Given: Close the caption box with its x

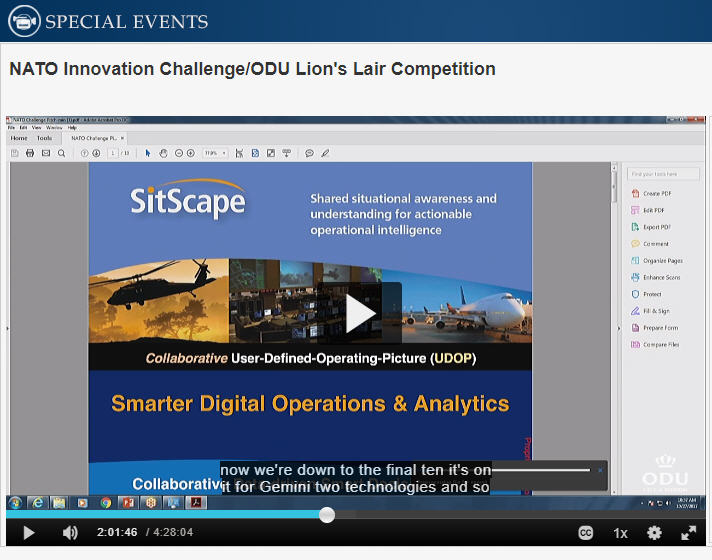Looking at the screenshot, I should 600,471.
